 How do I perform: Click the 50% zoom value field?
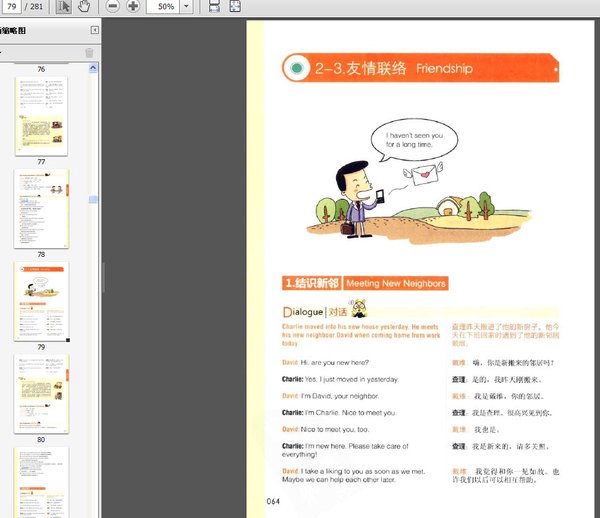[163, 6]
